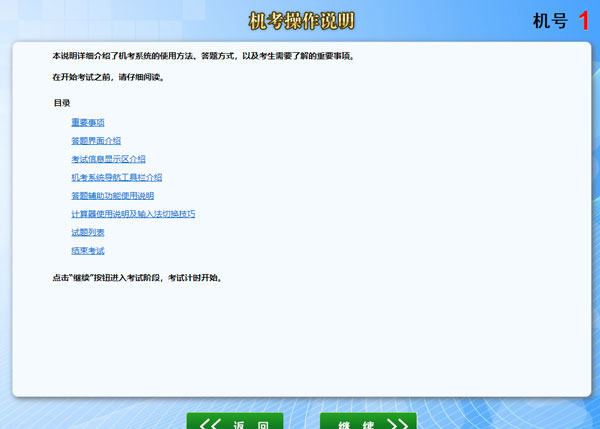Open the 试题列表 link
The height and width of the screenshot is (429, 600).
pyautogui.click(x=88, y=232)
